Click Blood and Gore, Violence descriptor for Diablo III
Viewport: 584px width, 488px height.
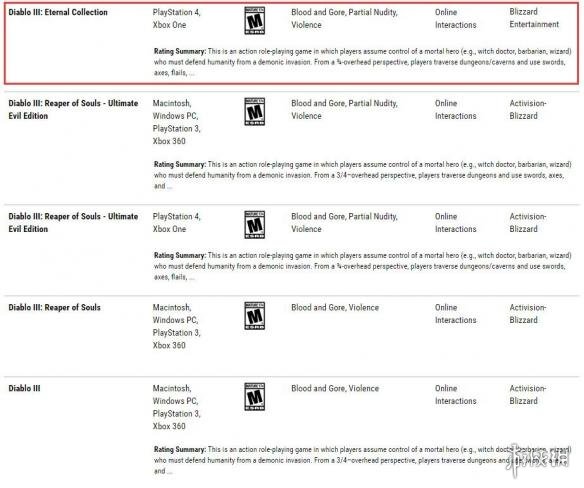click(335, 389)
